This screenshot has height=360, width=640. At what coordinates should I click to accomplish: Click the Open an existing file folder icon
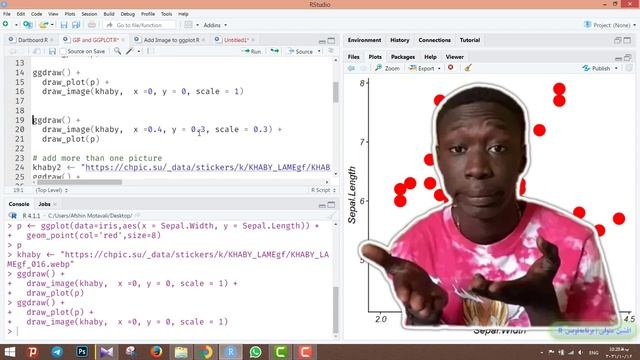[x=43, y=25]
